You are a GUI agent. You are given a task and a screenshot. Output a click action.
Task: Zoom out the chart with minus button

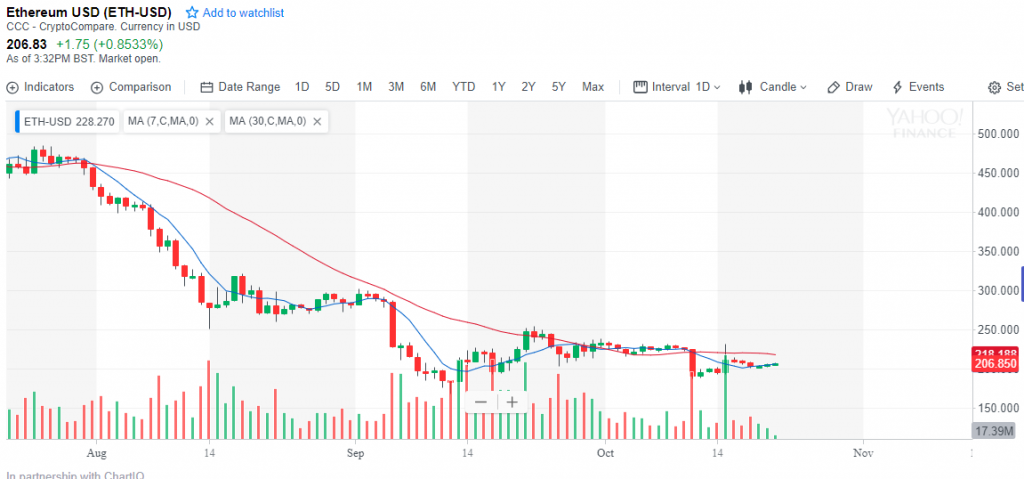point(481,401)
